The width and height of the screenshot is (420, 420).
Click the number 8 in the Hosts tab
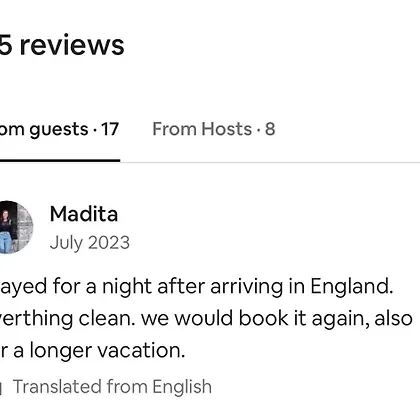270,129
